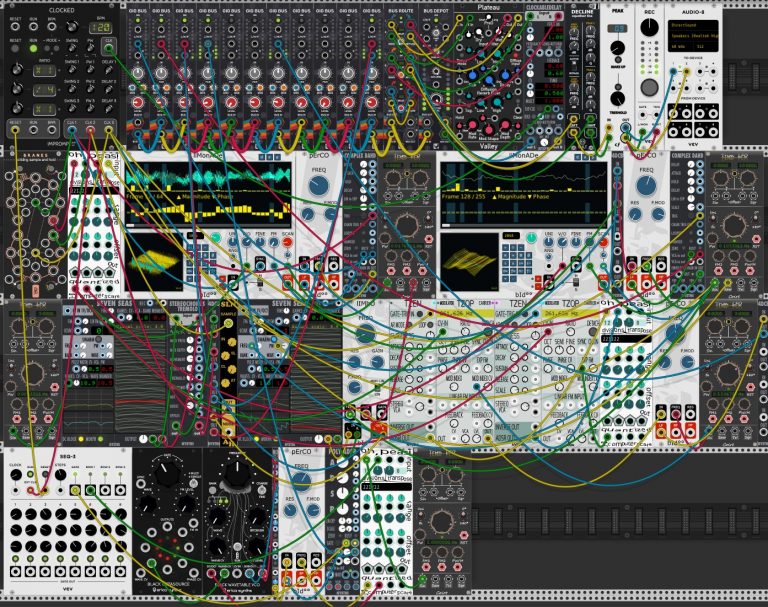Viewport: 768px width, 607px height.
Task: Toggle the SEQ-3 step 1 gate button
Action: 16,559
